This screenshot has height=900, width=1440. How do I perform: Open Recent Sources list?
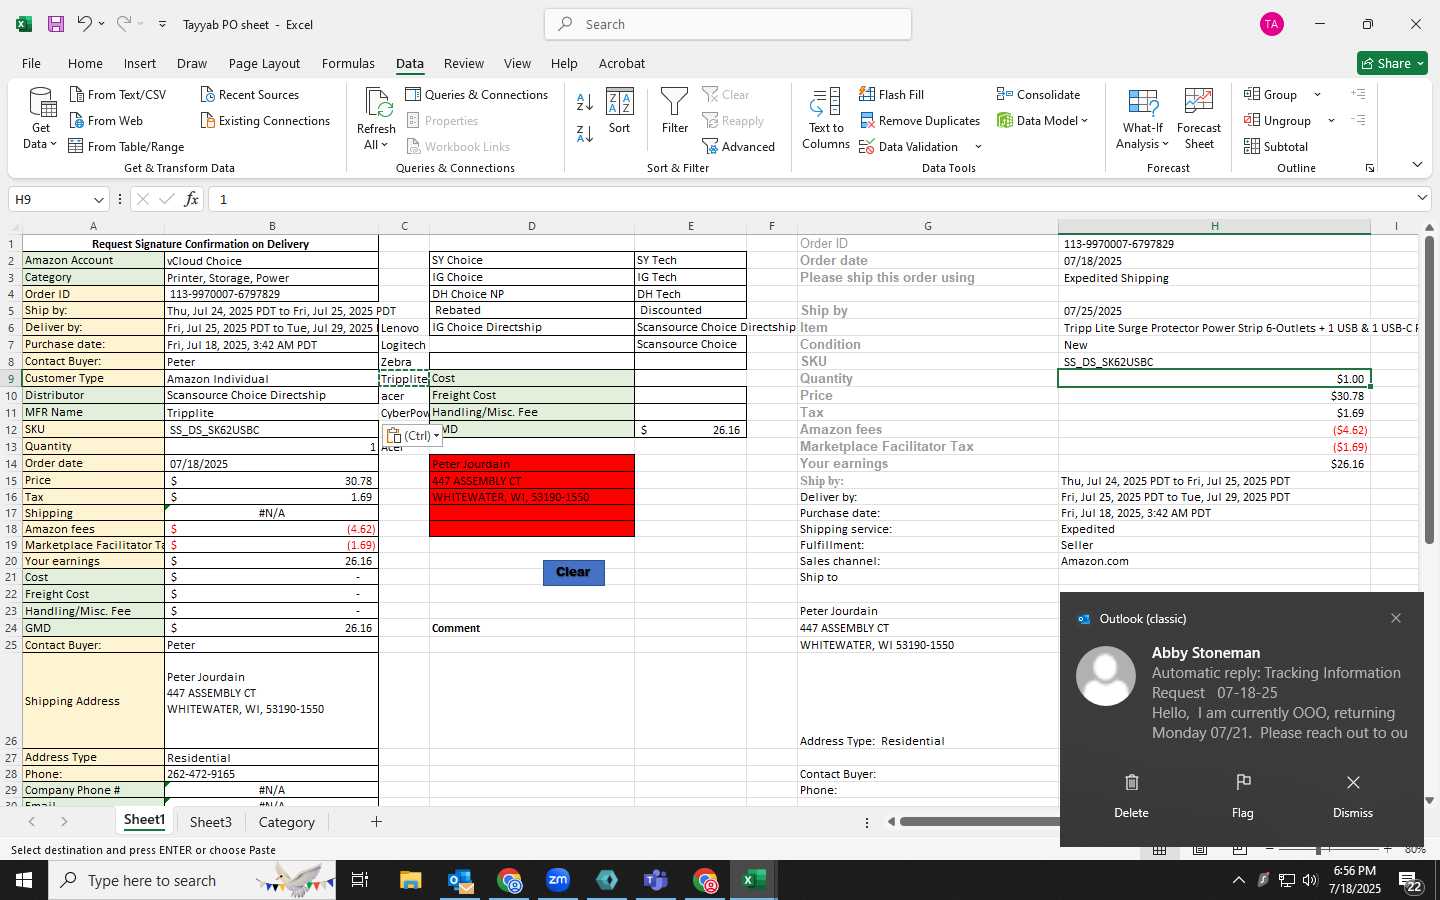point(250,94)
